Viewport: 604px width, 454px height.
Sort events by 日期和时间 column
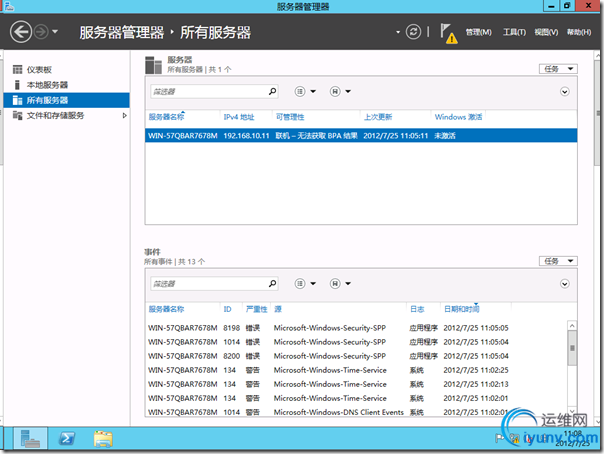461,309
